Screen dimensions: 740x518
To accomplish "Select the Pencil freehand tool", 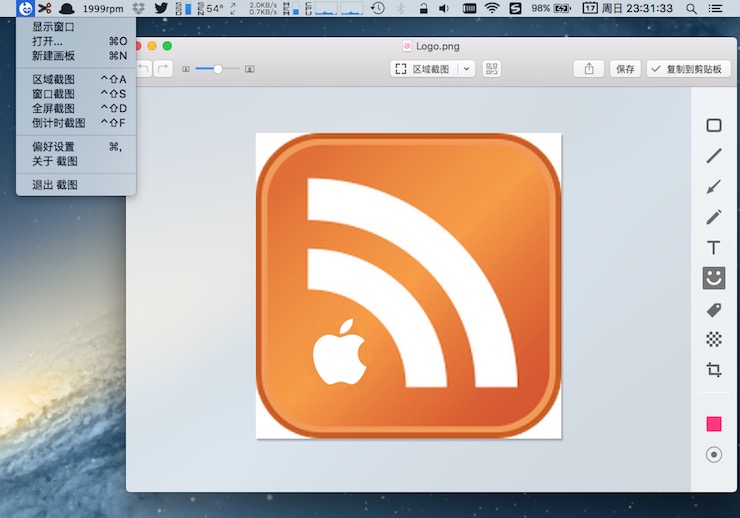I will (x=714, y=217).
